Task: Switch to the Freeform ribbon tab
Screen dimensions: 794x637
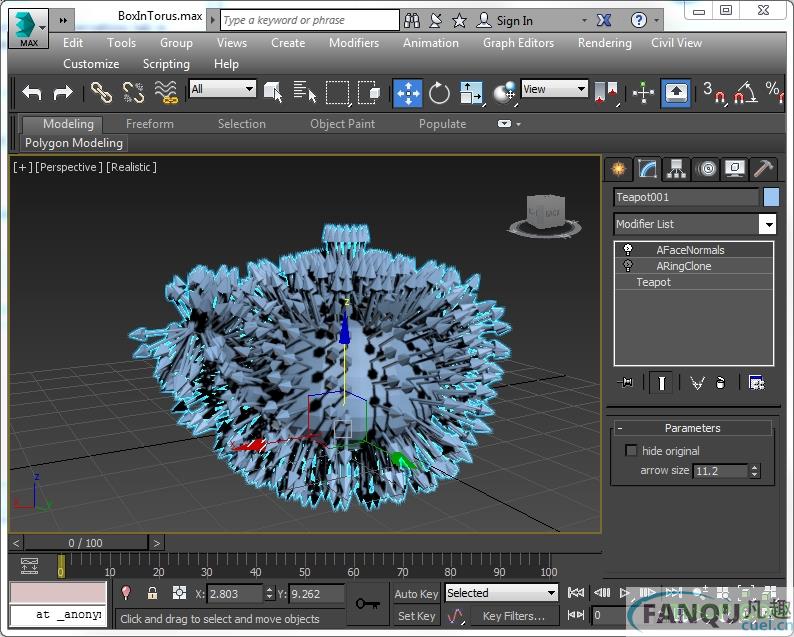Action: (149, 124)
